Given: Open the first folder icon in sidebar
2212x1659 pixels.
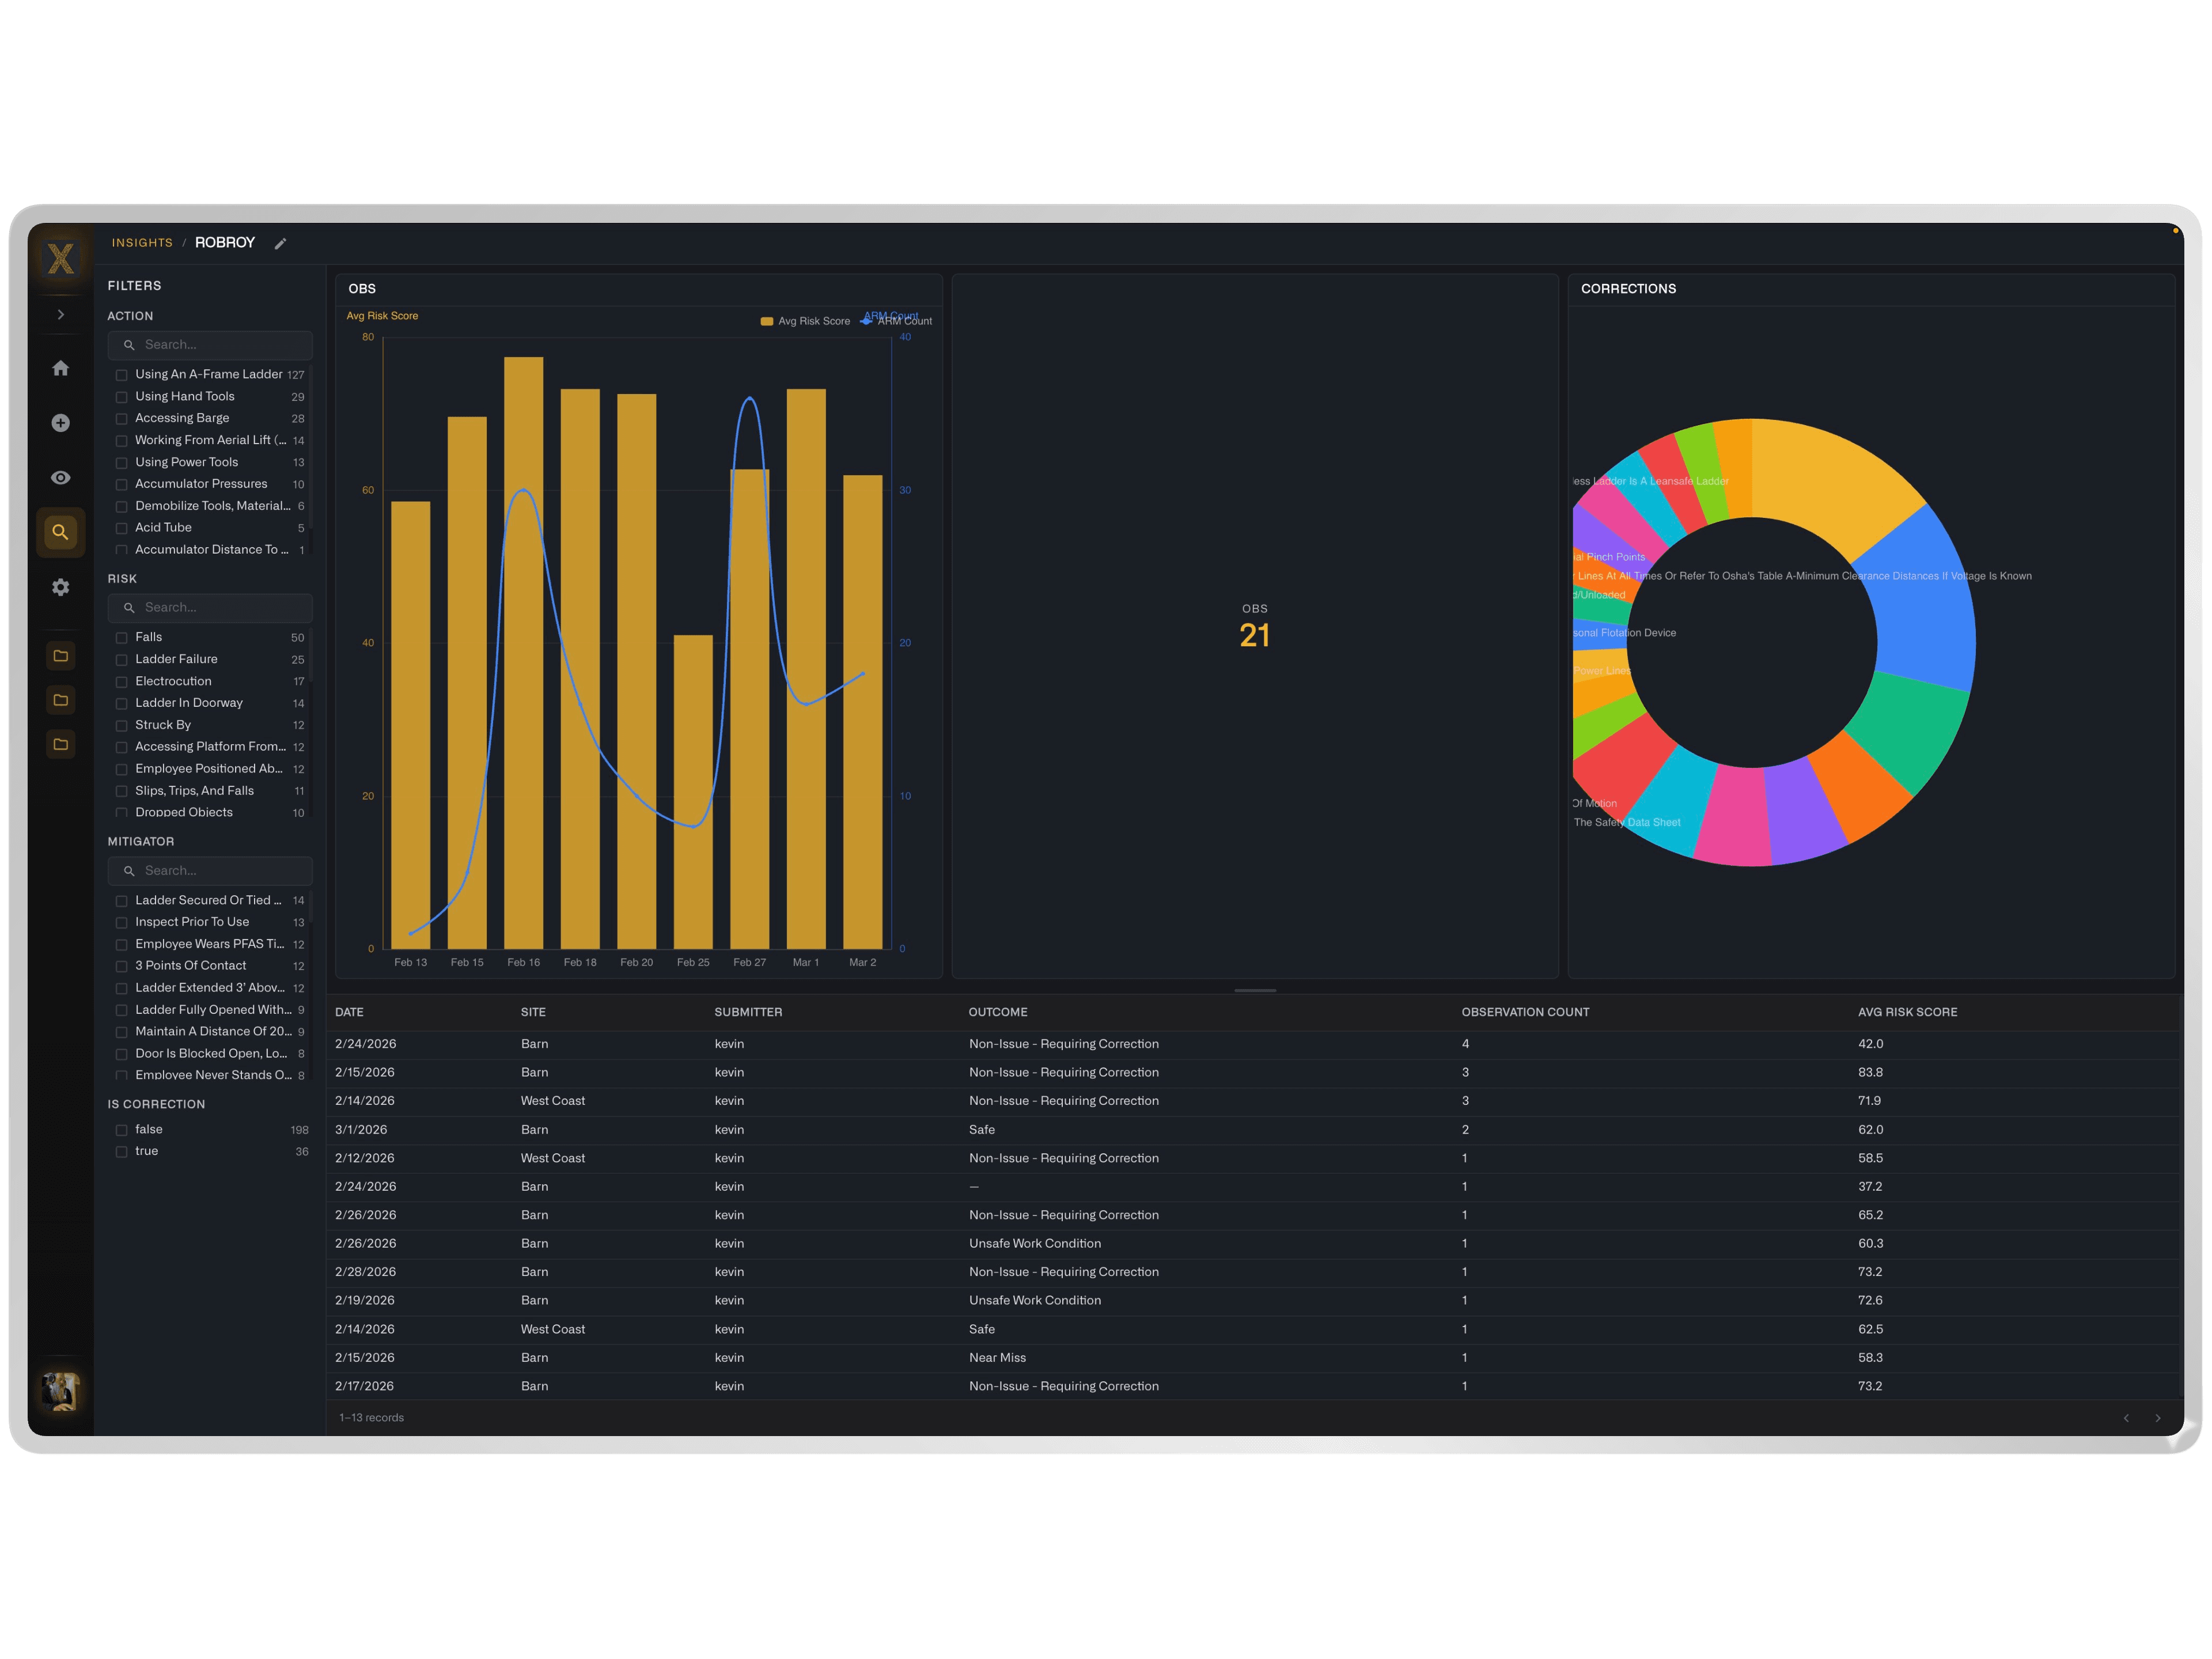Looking at the screenshot, I should point(61,656).
